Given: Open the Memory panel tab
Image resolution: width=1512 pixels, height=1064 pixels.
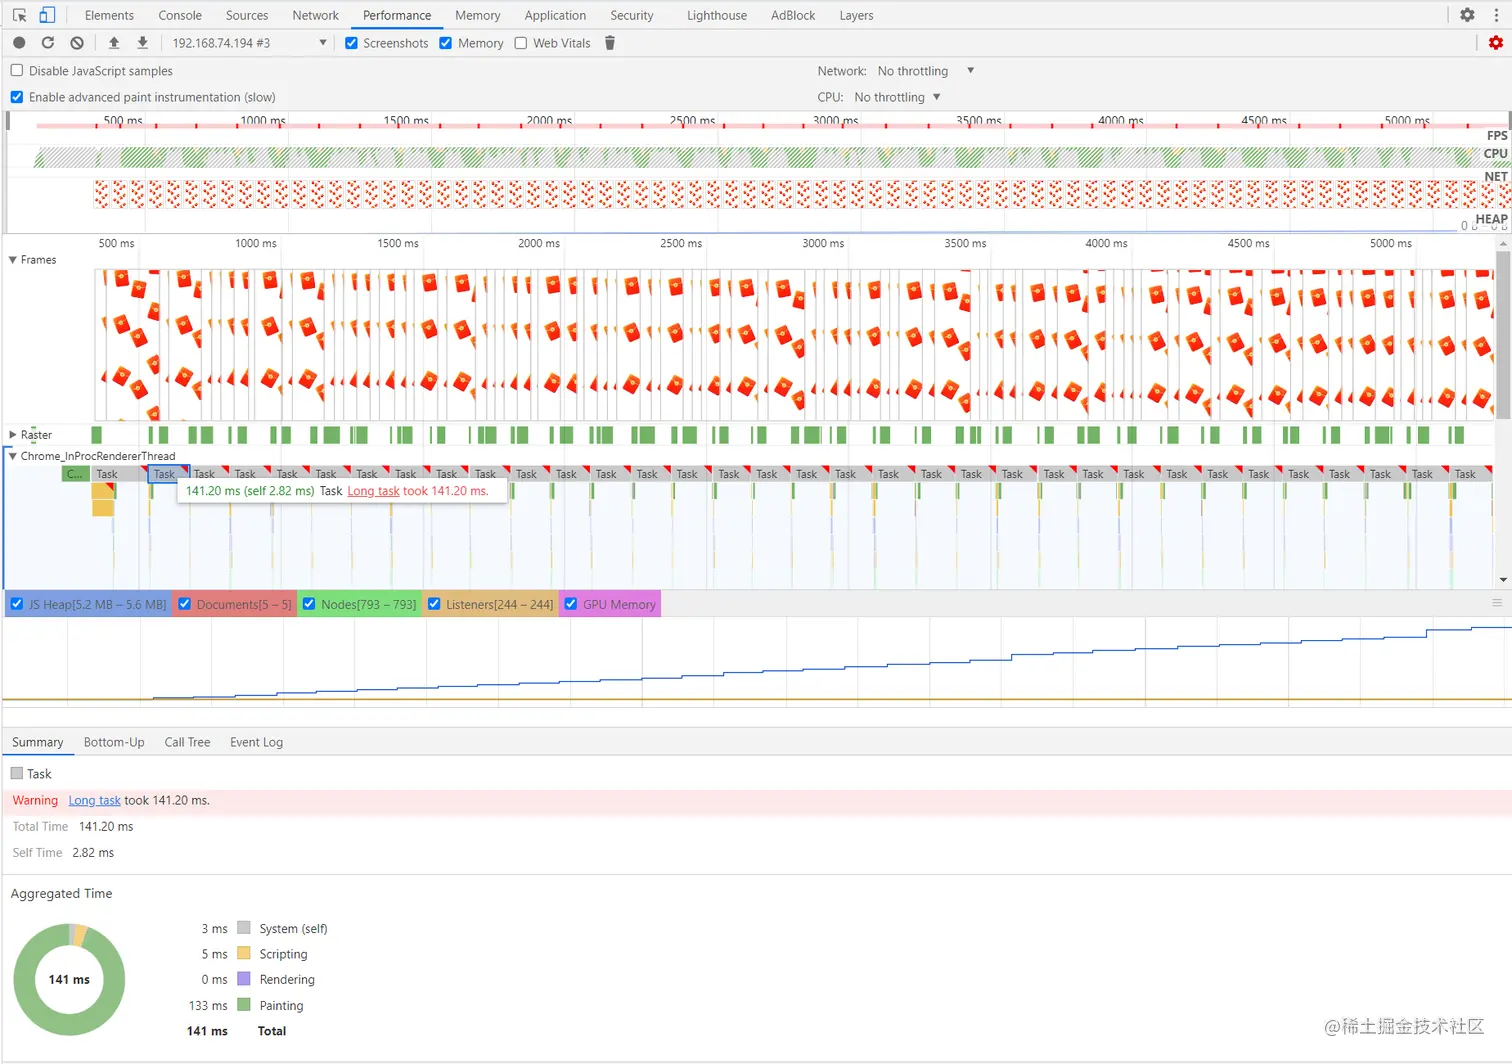Looking at the screenshot, I should point(478,15).
